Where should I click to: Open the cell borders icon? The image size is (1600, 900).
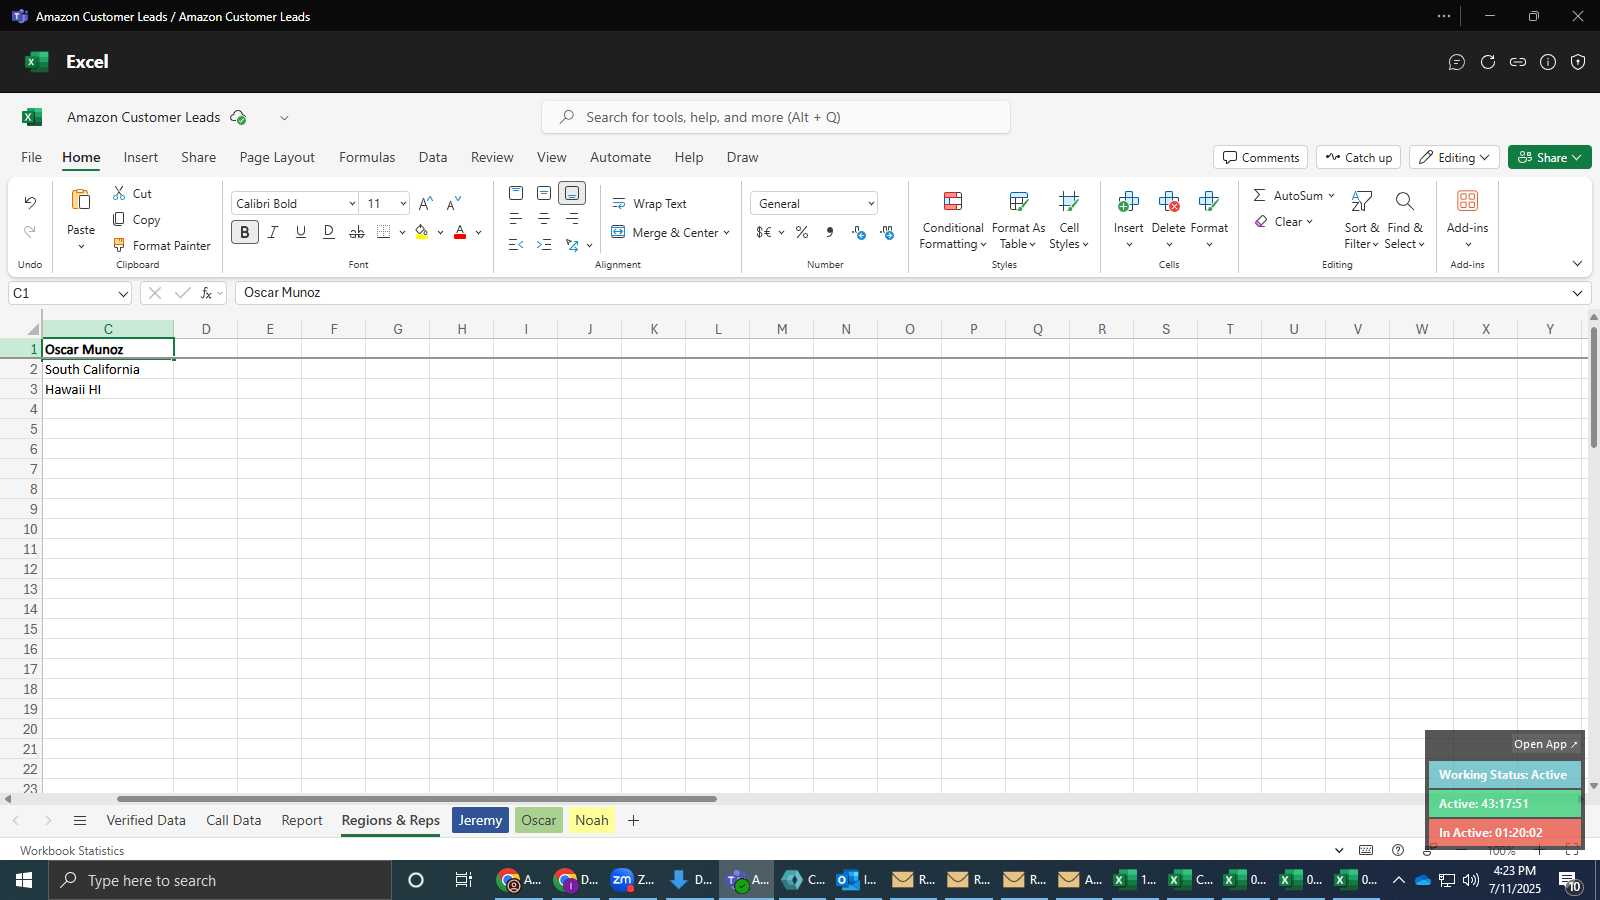(384, 232)
